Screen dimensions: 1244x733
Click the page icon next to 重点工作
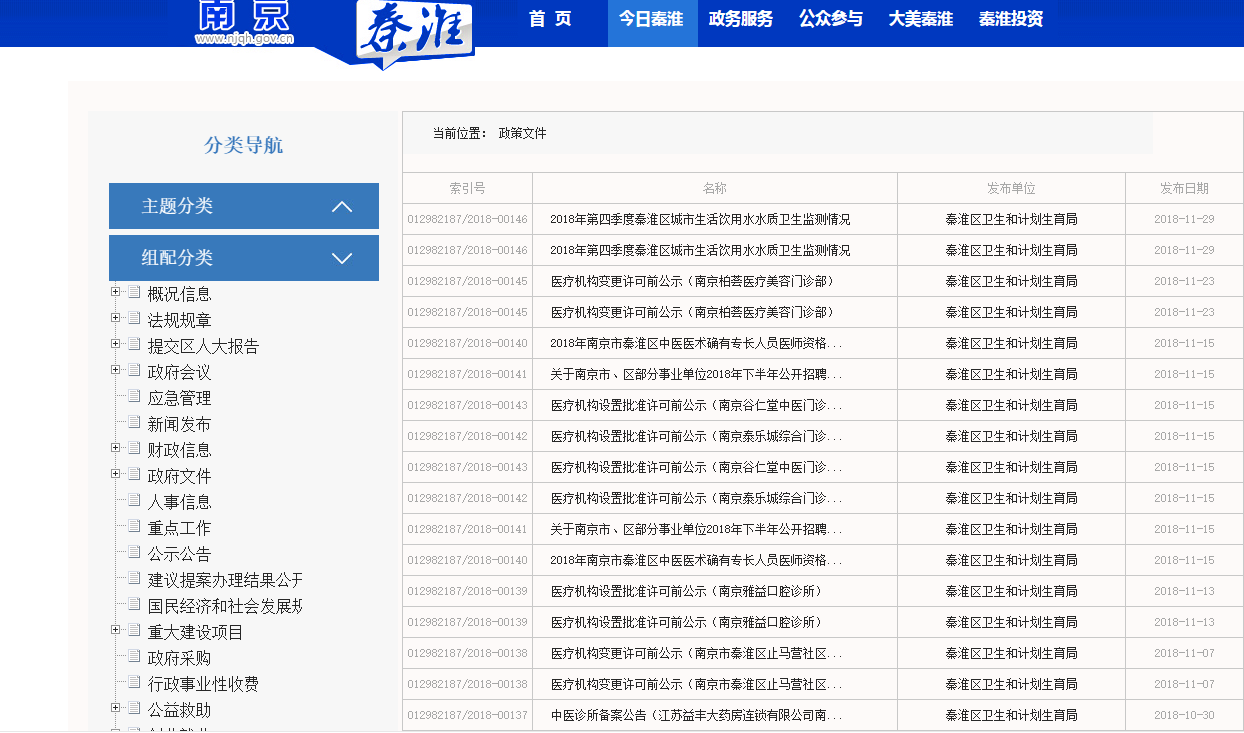[134, 526]
